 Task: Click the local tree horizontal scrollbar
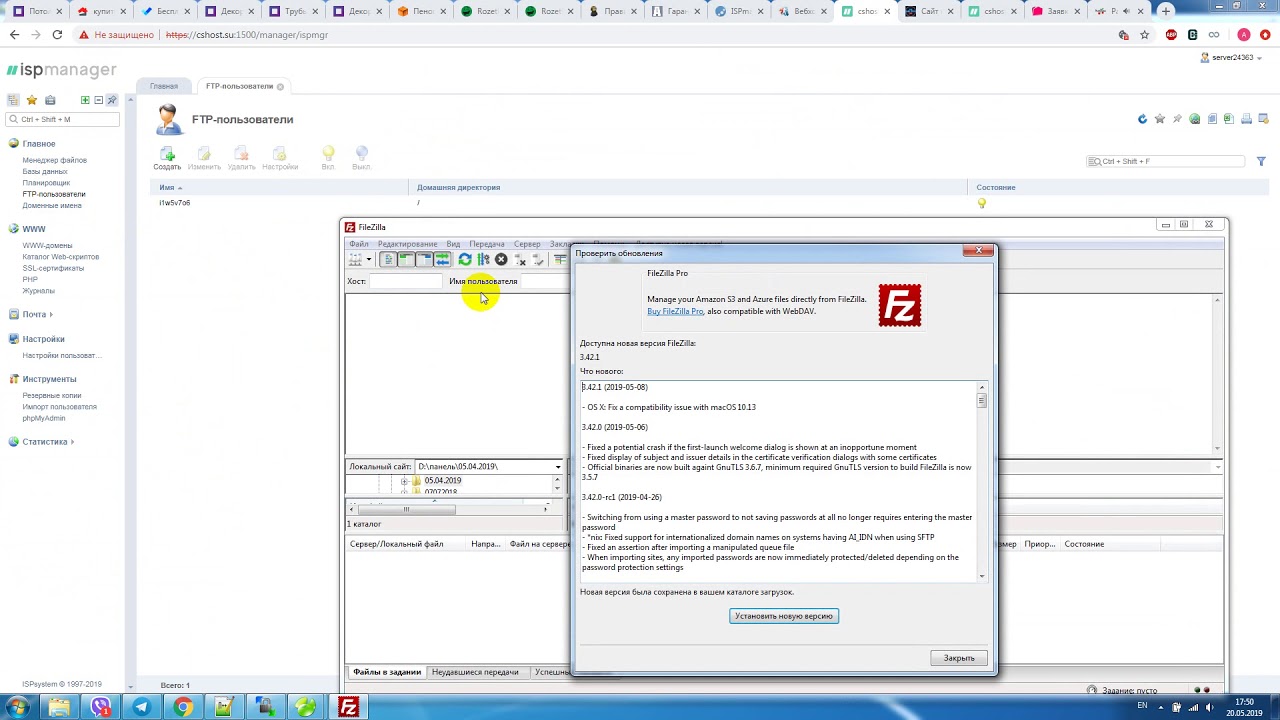click(406, 509)
